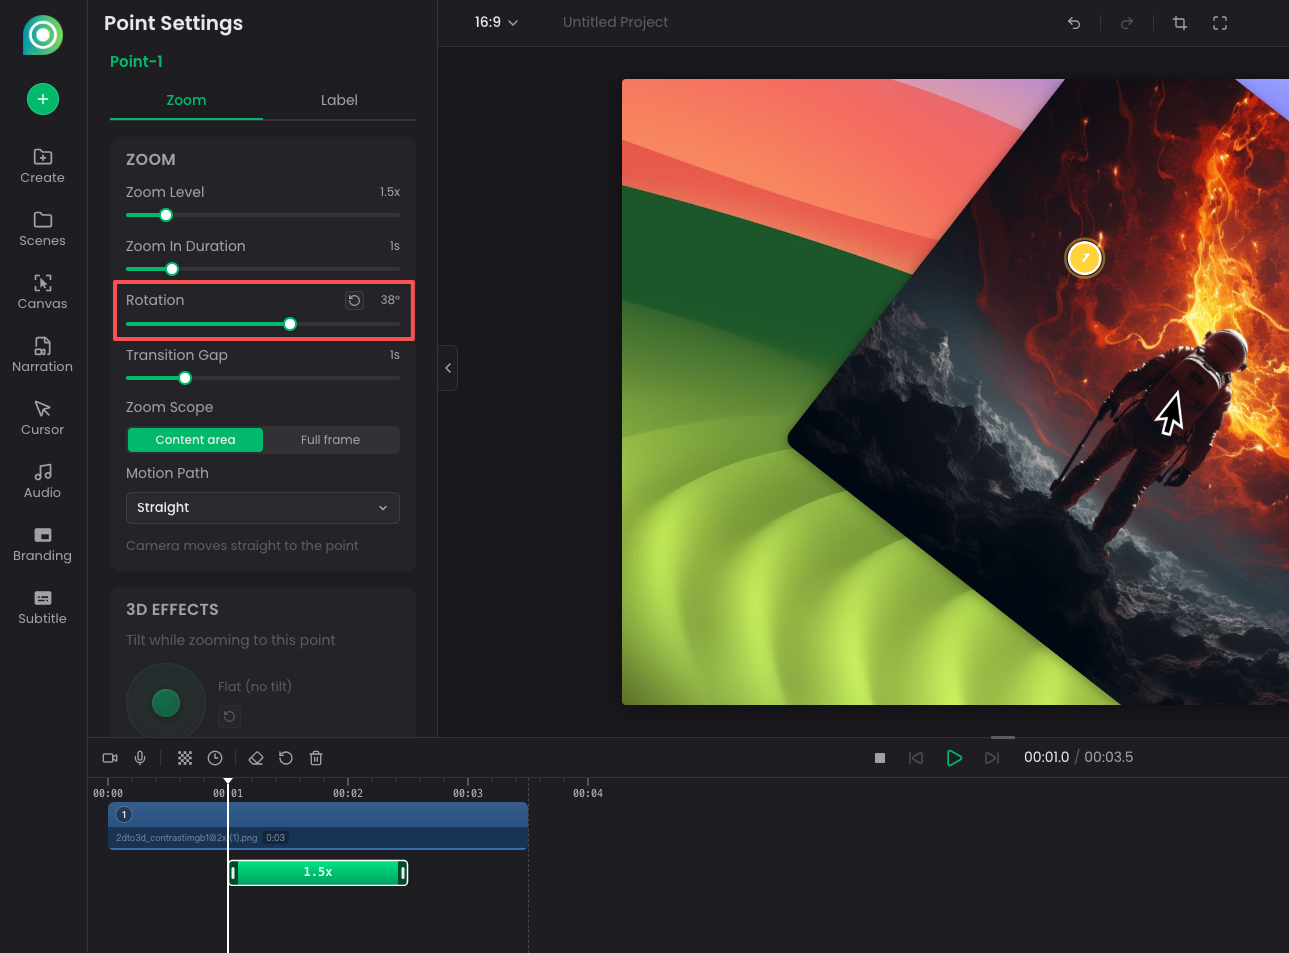Image resolution: width=1289 pixels, height=953 pixels.
Task: Reset the Rotation value
Action: click(x=355, y=300)
